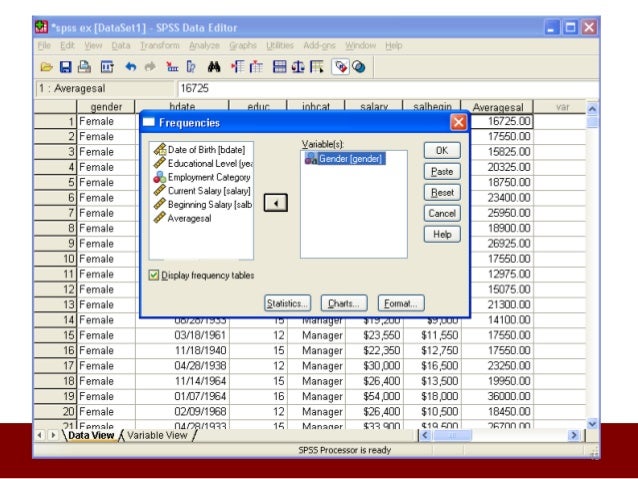Viewport: 638px width, 479px height.
Task: Open the Help menu
Action: (393, 45)
